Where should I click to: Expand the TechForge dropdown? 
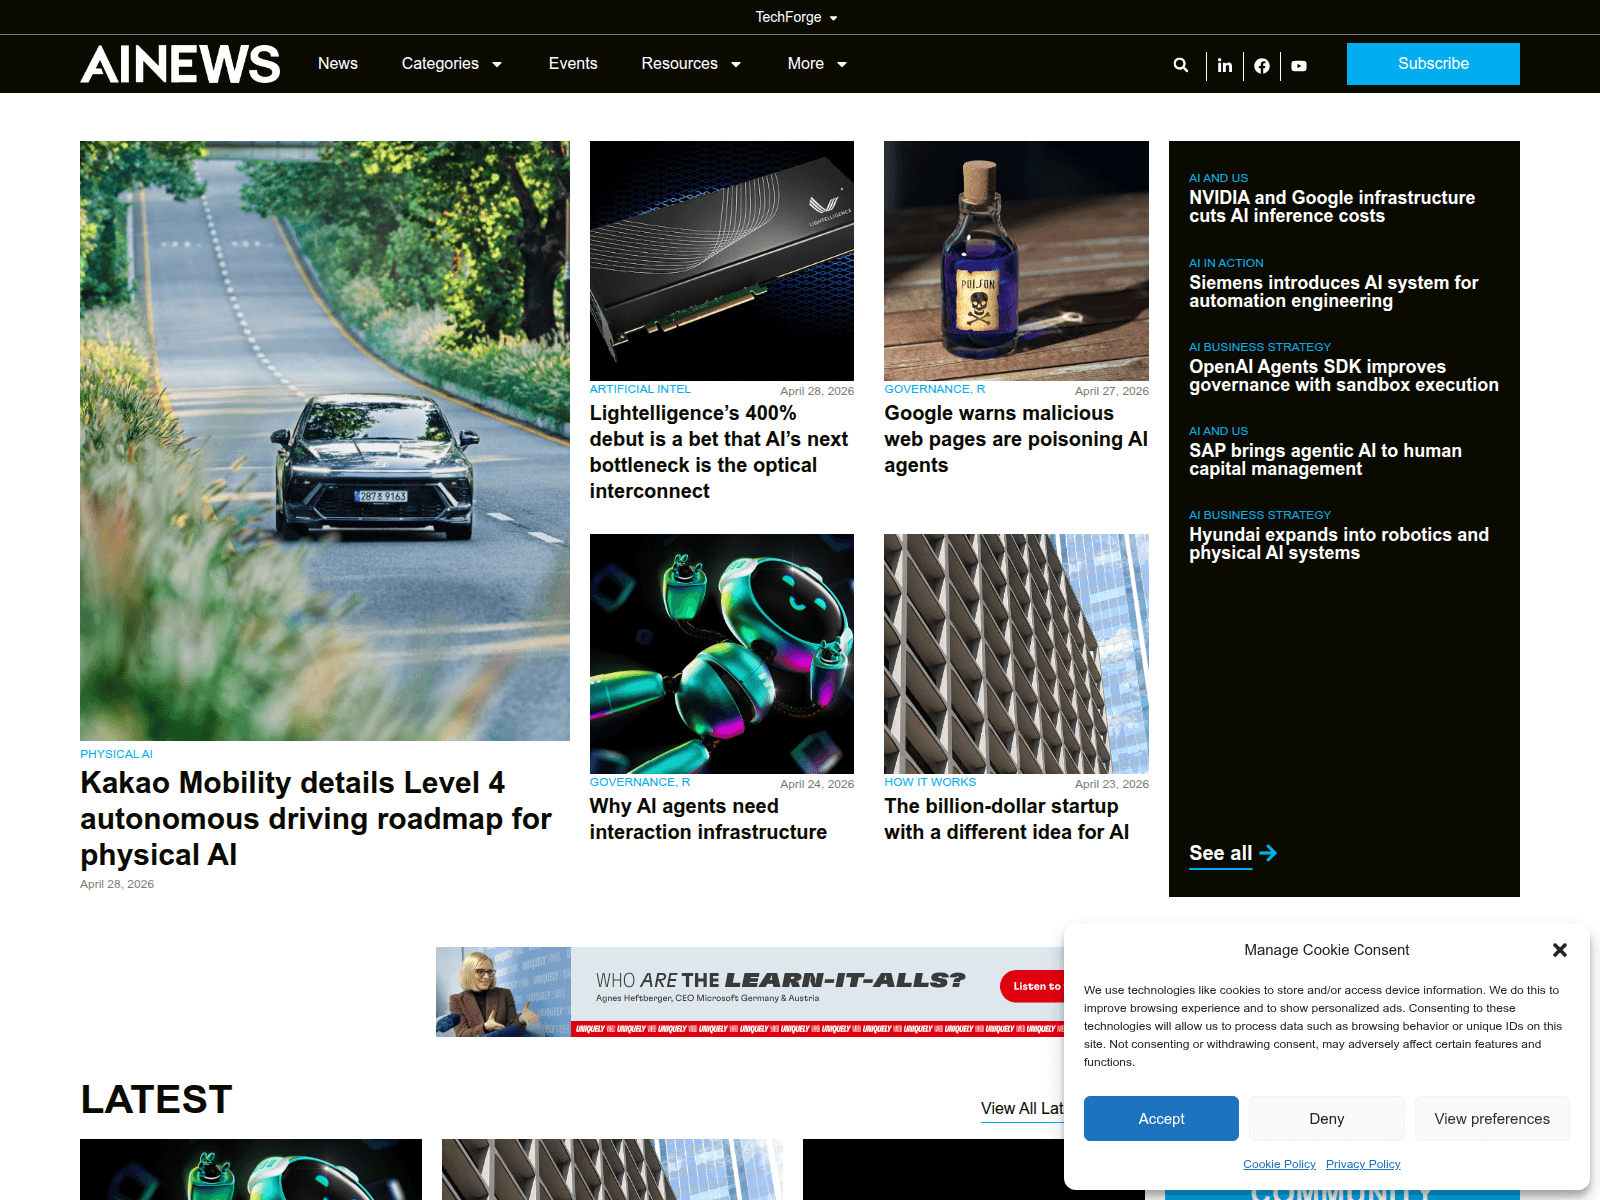[x=796, y=17]
